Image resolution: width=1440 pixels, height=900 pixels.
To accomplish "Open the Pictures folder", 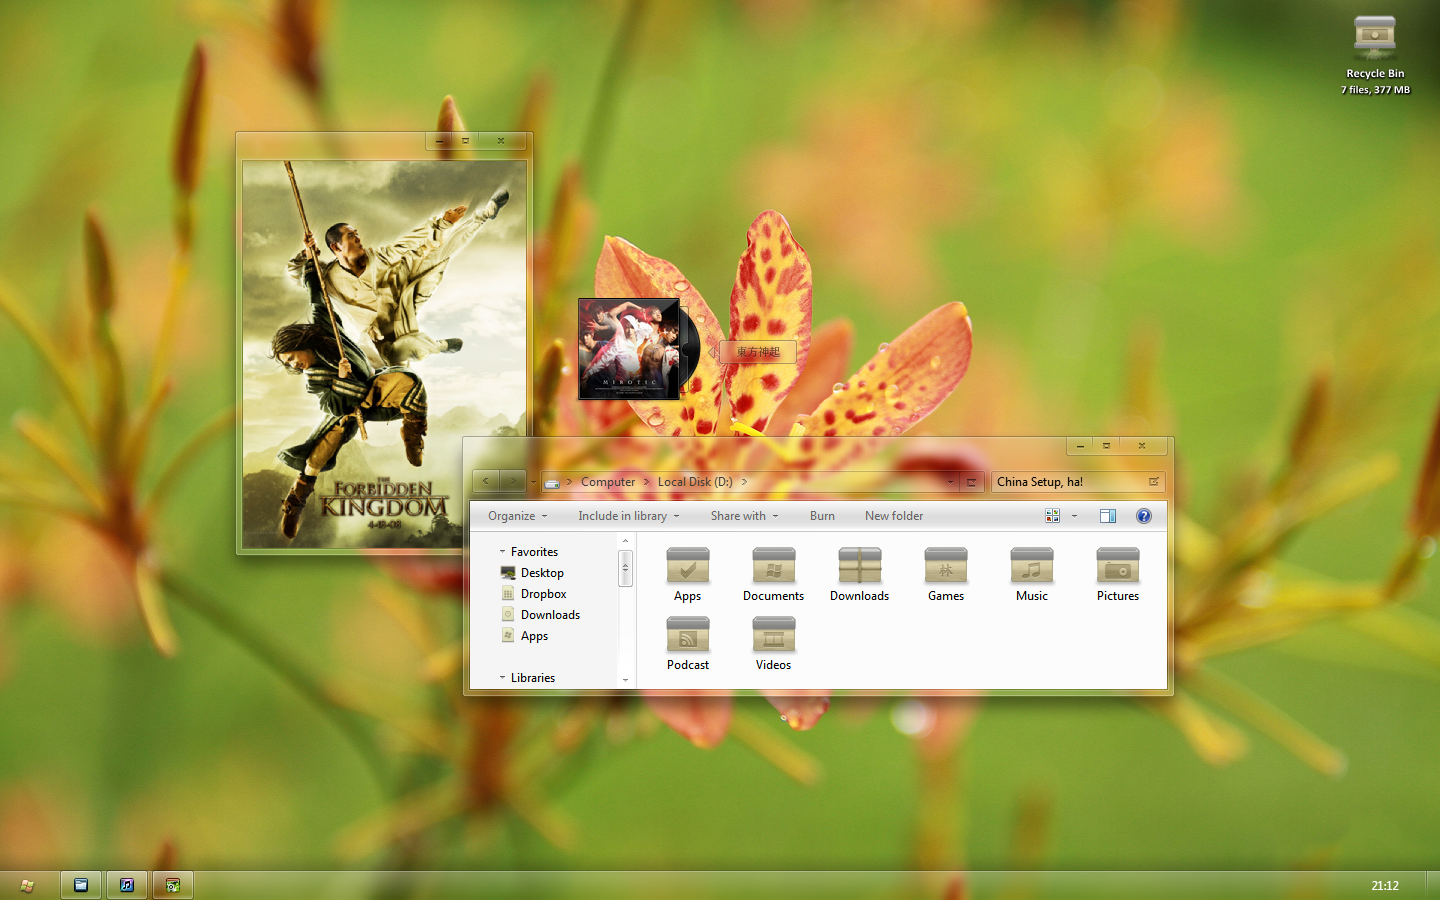I will point(1117,575).
